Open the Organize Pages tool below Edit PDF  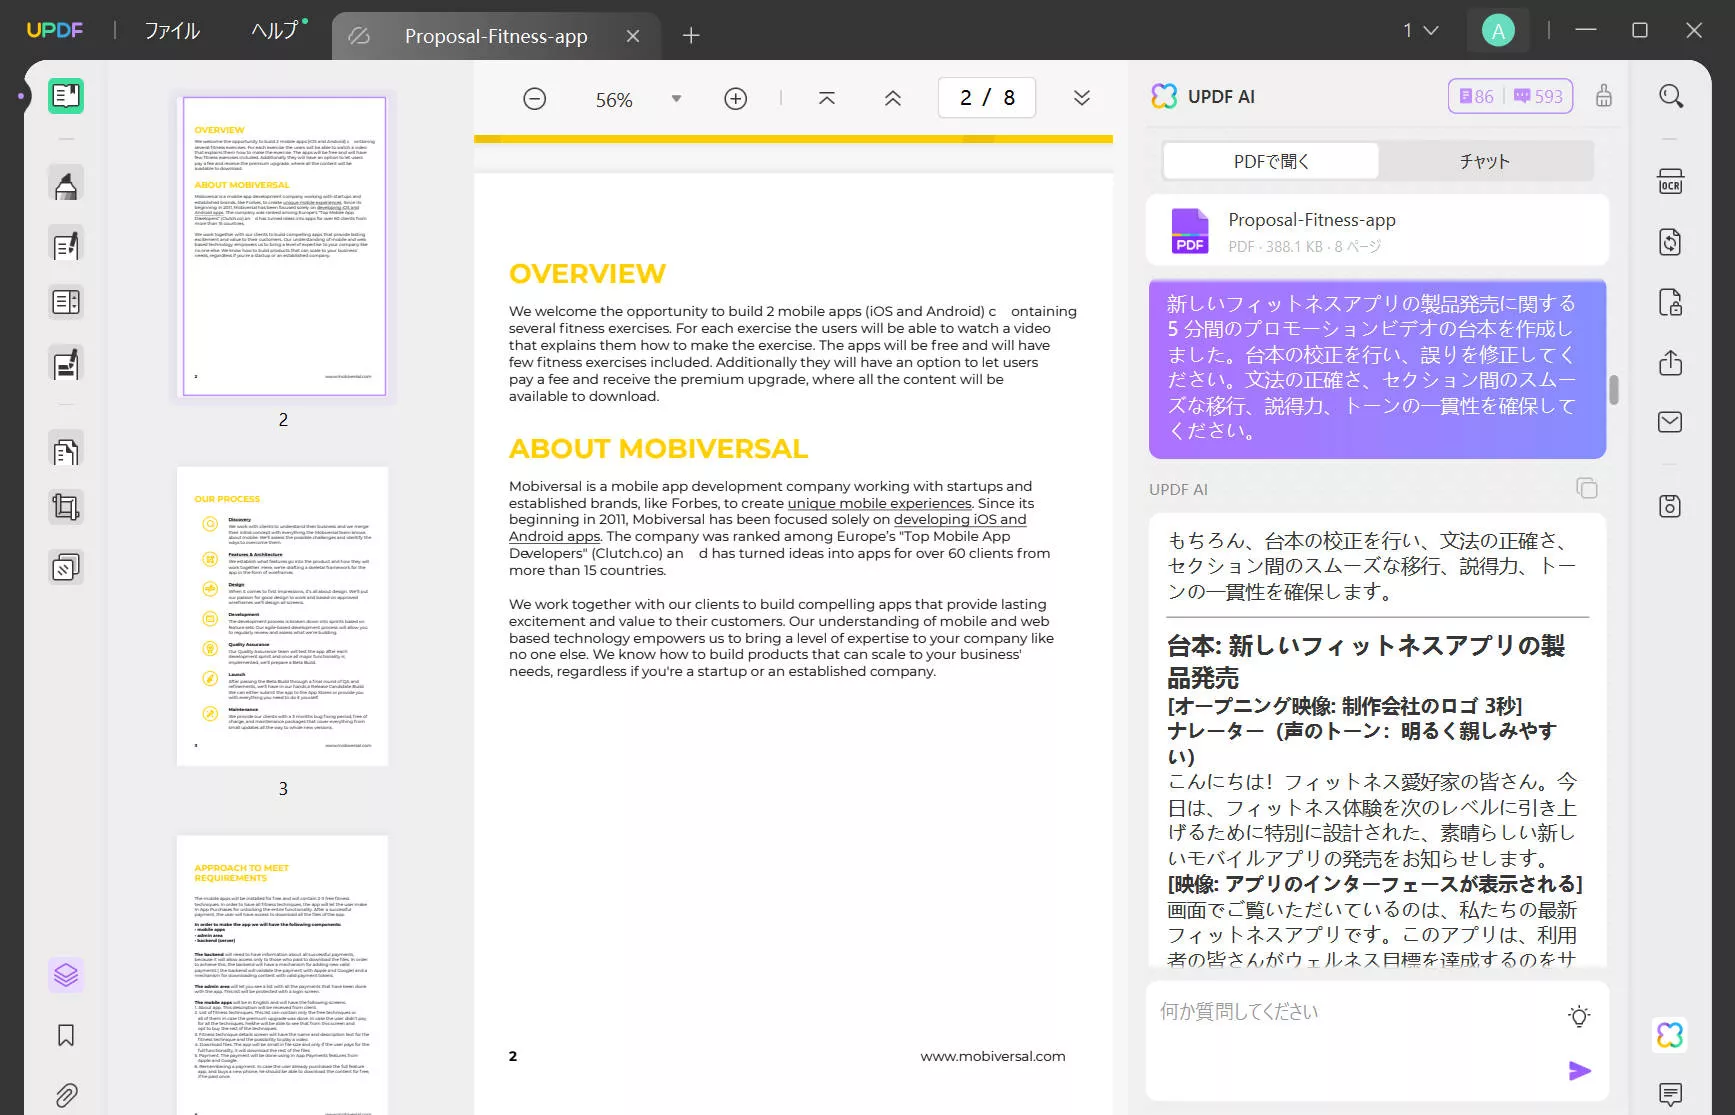tap(66, 302)
